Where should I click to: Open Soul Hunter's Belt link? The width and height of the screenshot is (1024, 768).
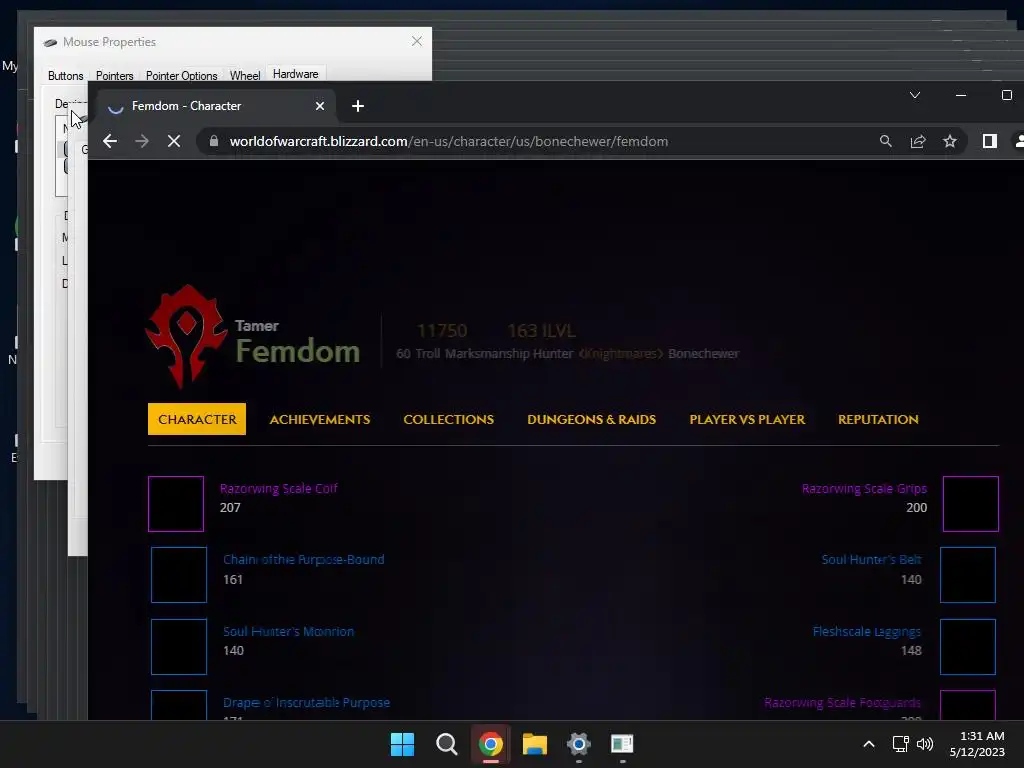point(871,560)
